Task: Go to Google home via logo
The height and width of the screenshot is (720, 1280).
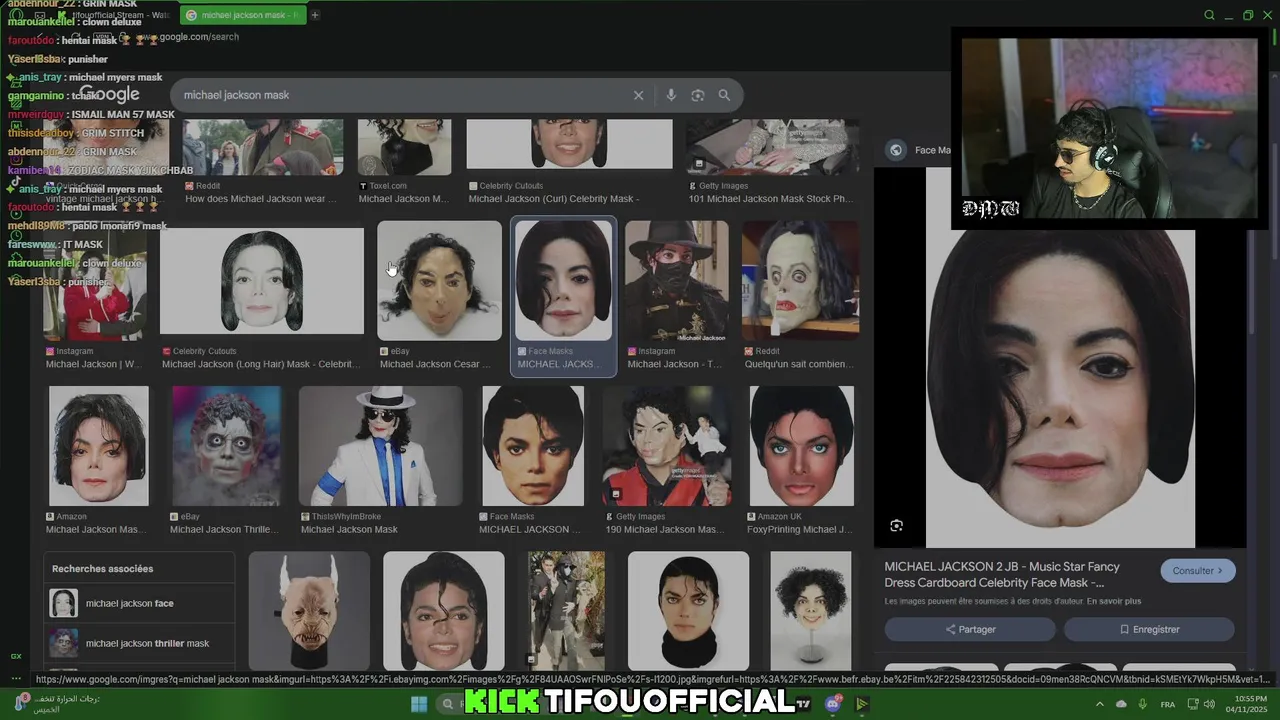Action: coord(108,94)
